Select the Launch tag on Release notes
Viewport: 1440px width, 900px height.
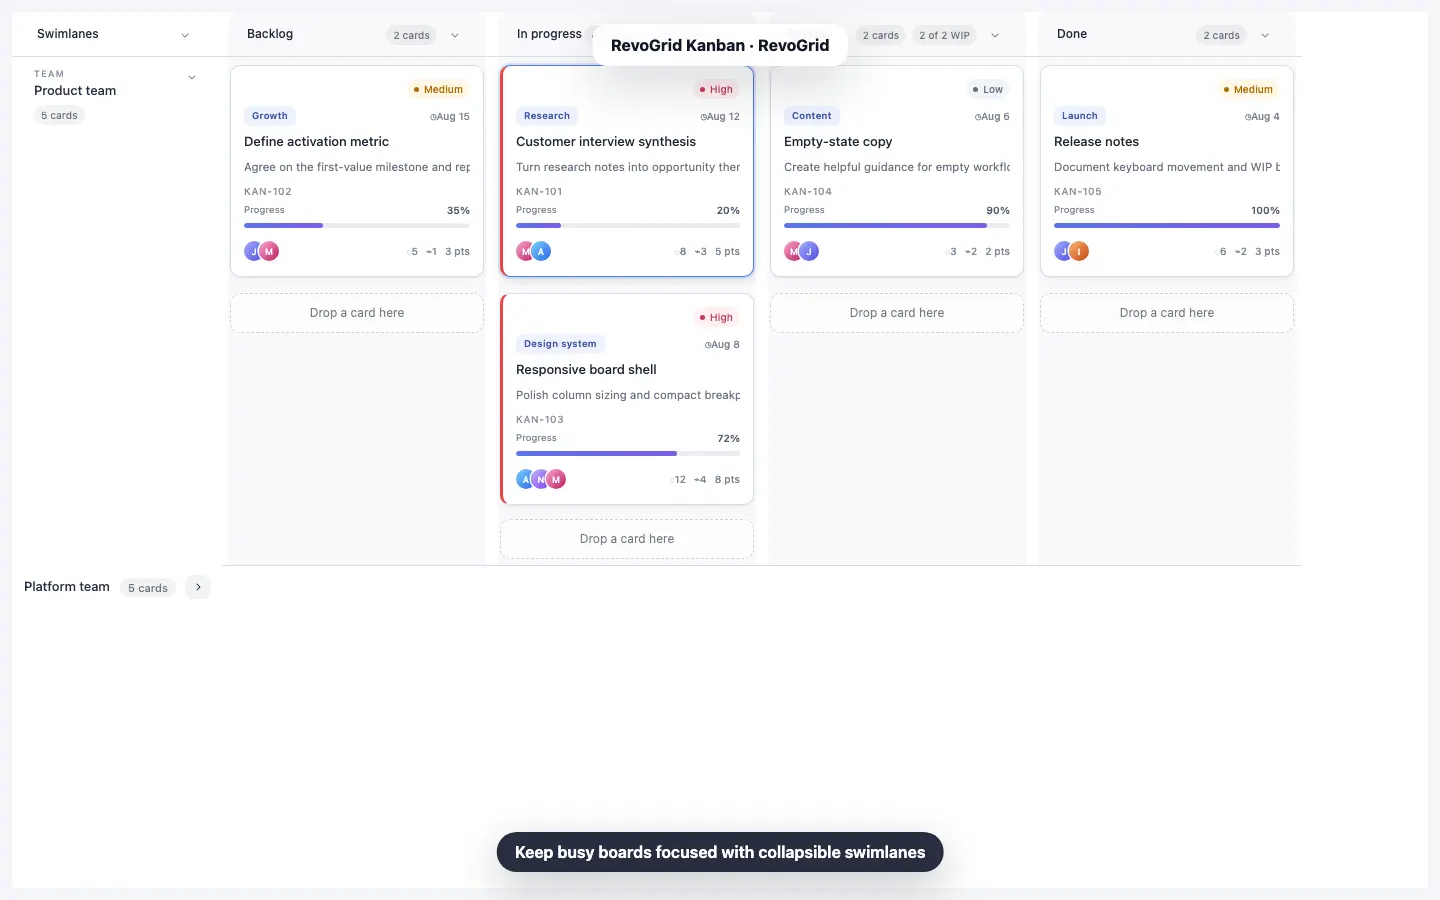1080,116
